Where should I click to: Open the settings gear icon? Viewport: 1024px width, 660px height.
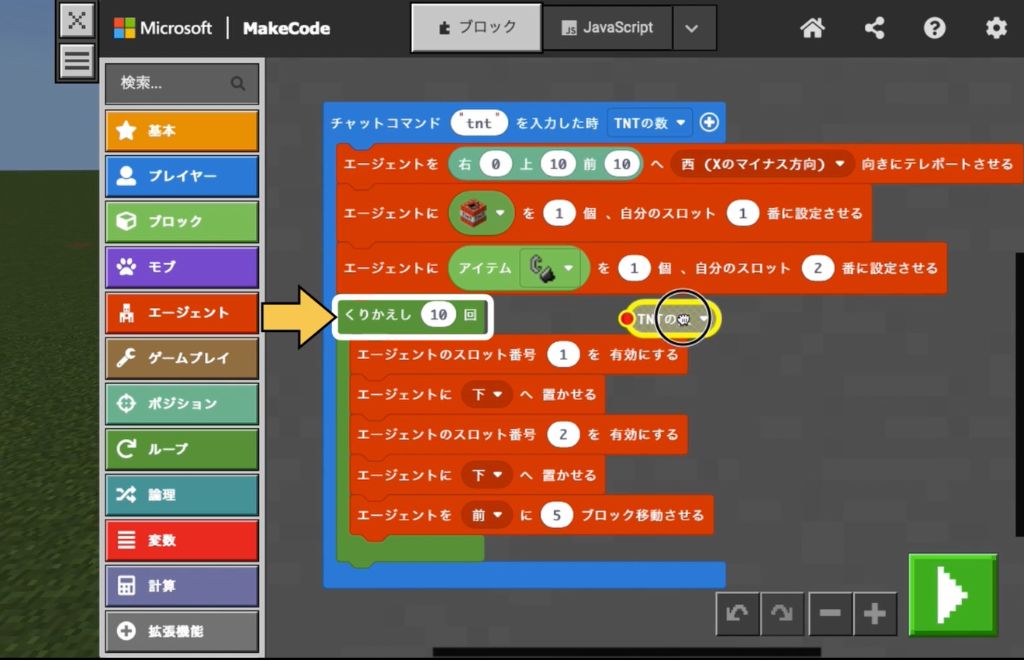pos(995,28)
